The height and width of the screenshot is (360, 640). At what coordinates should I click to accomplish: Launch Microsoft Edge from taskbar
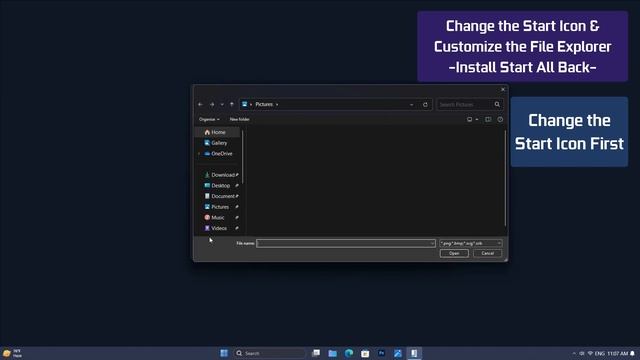point(349,353)
